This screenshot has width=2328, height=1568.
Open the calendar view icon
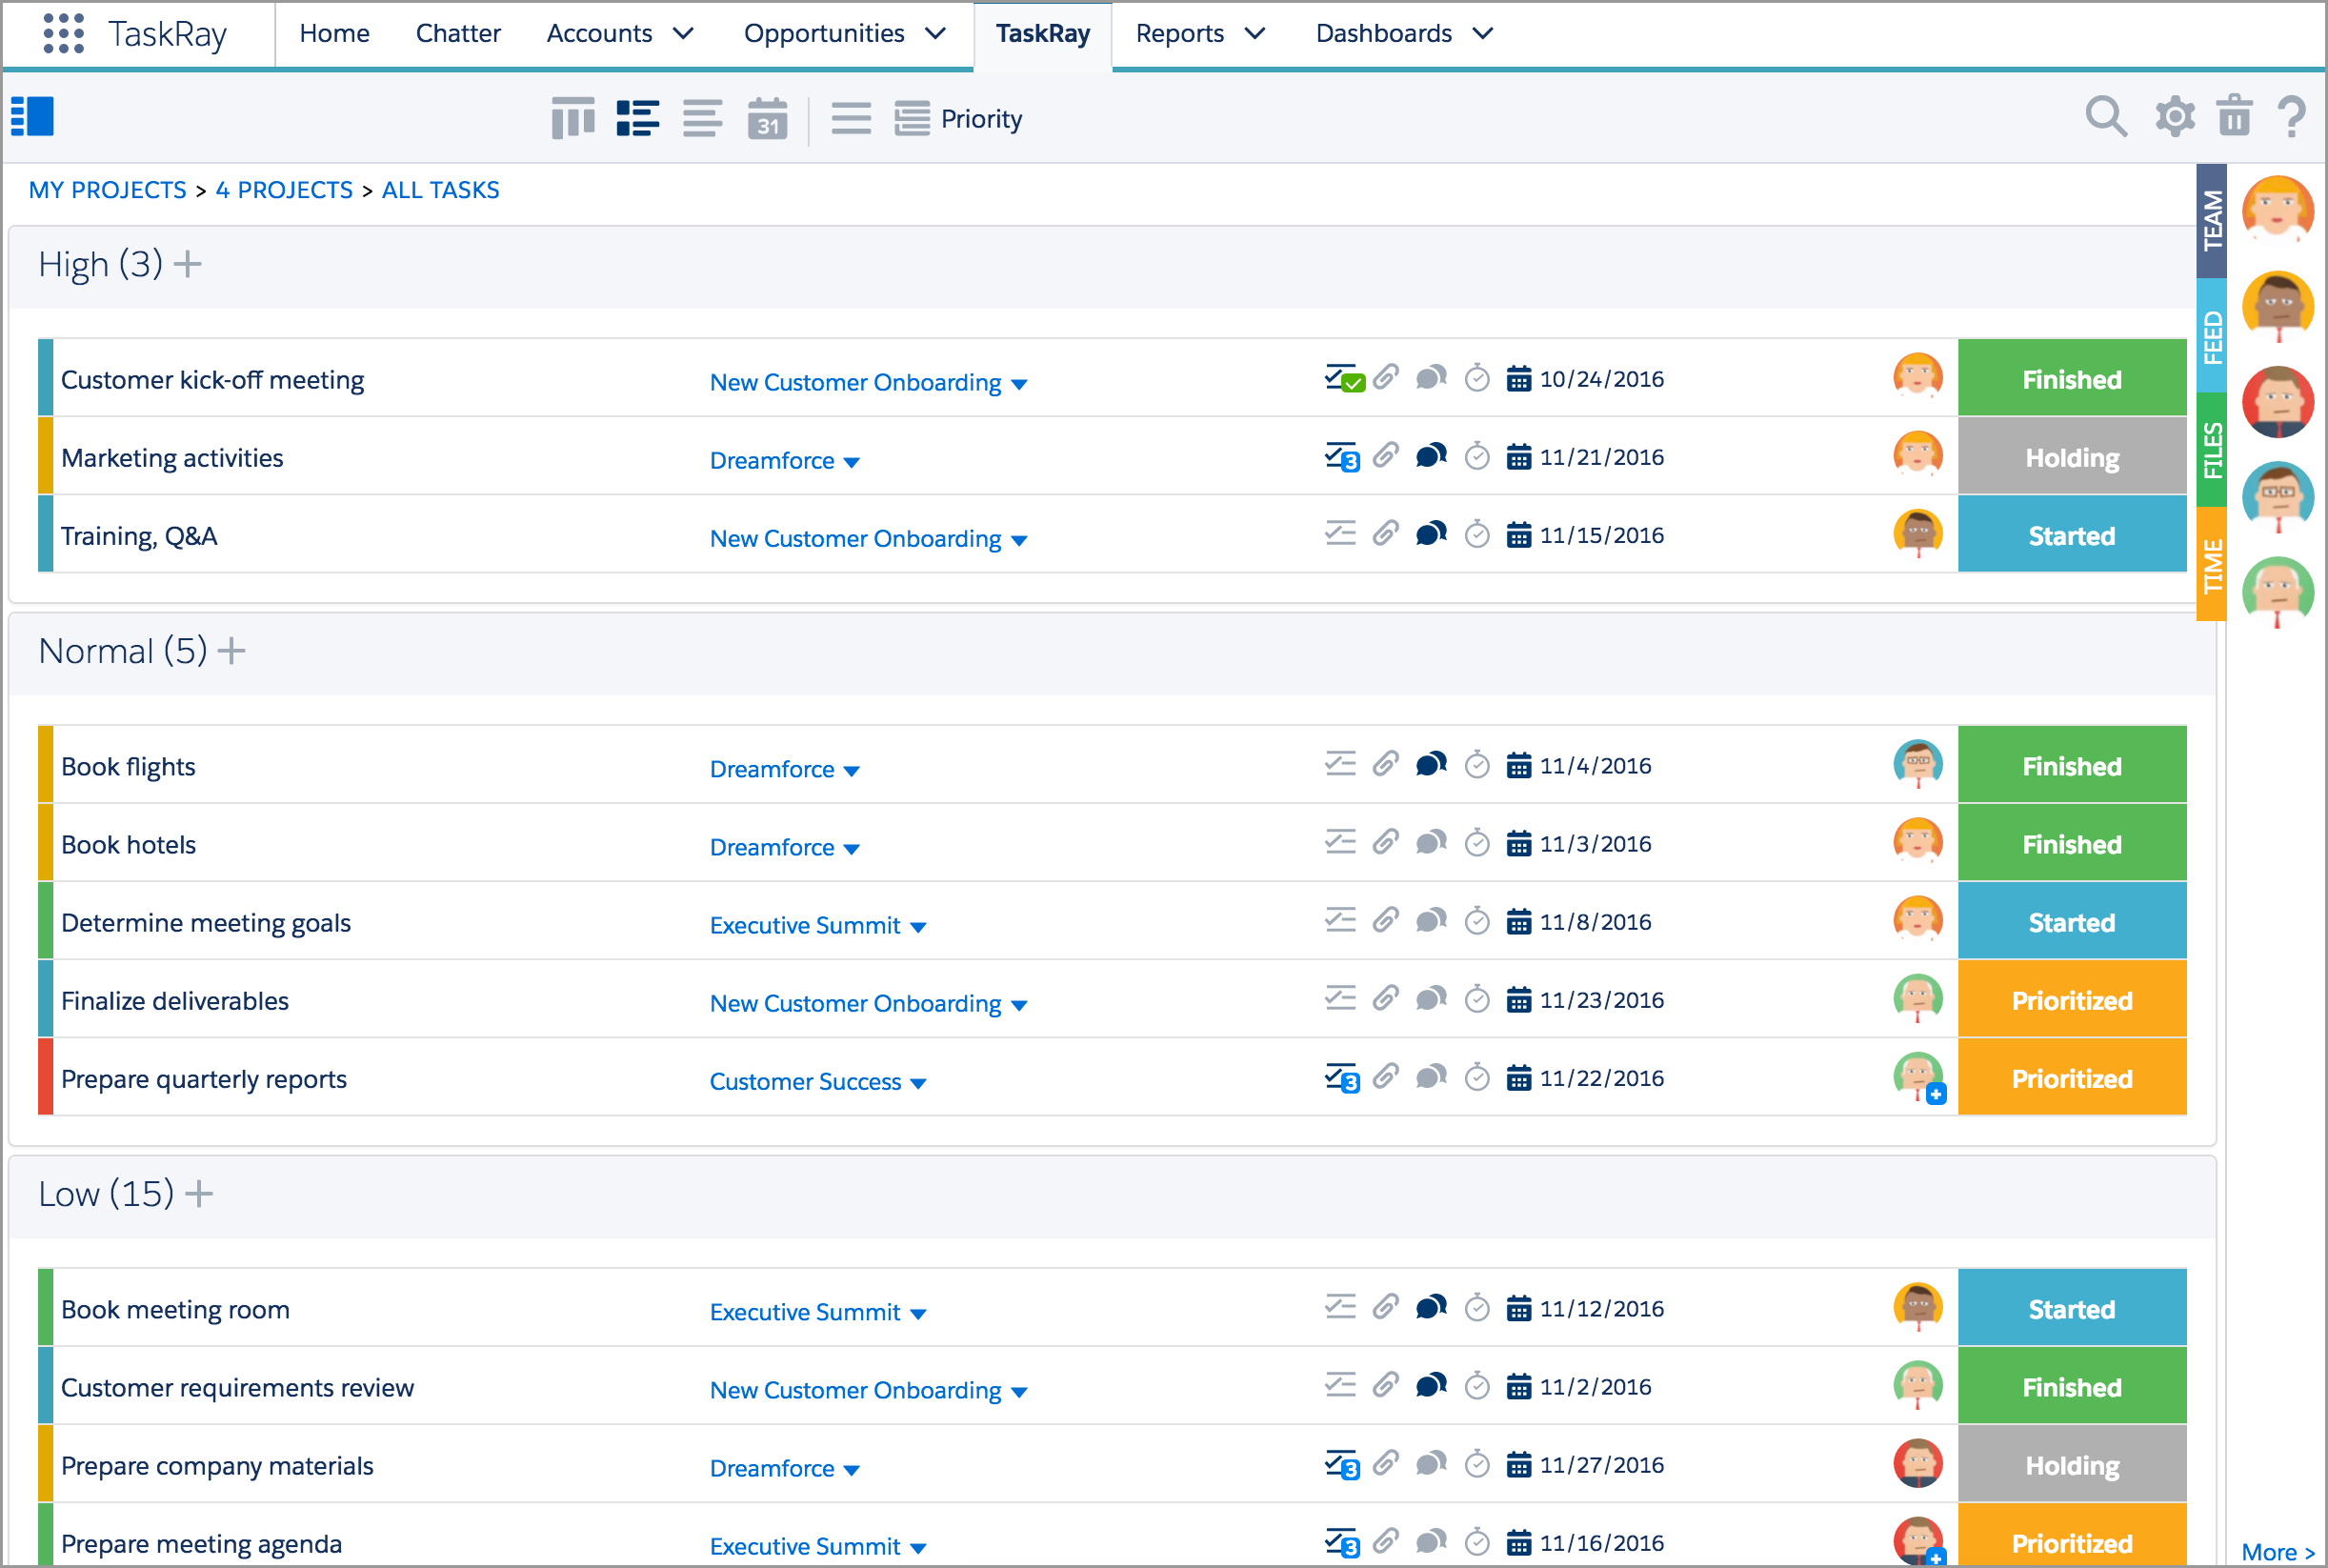pos(767,118)
